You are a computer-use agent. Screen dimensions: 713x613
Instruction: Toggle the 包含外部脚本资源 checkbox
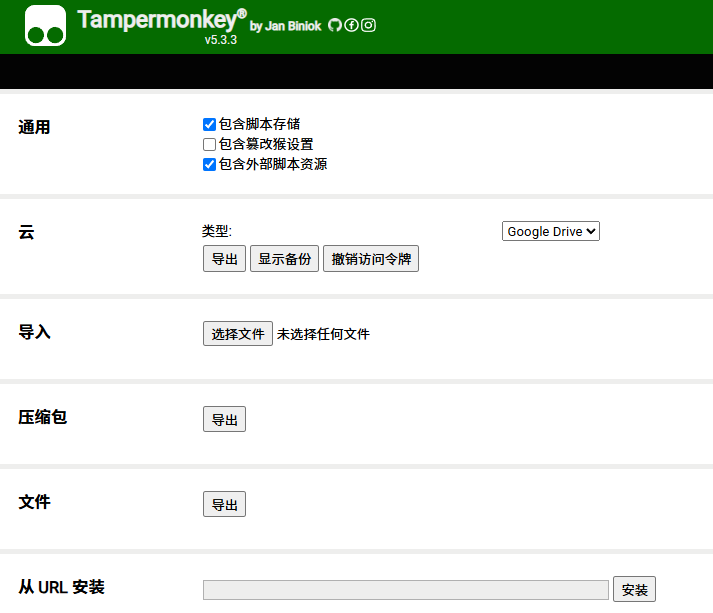209,164
